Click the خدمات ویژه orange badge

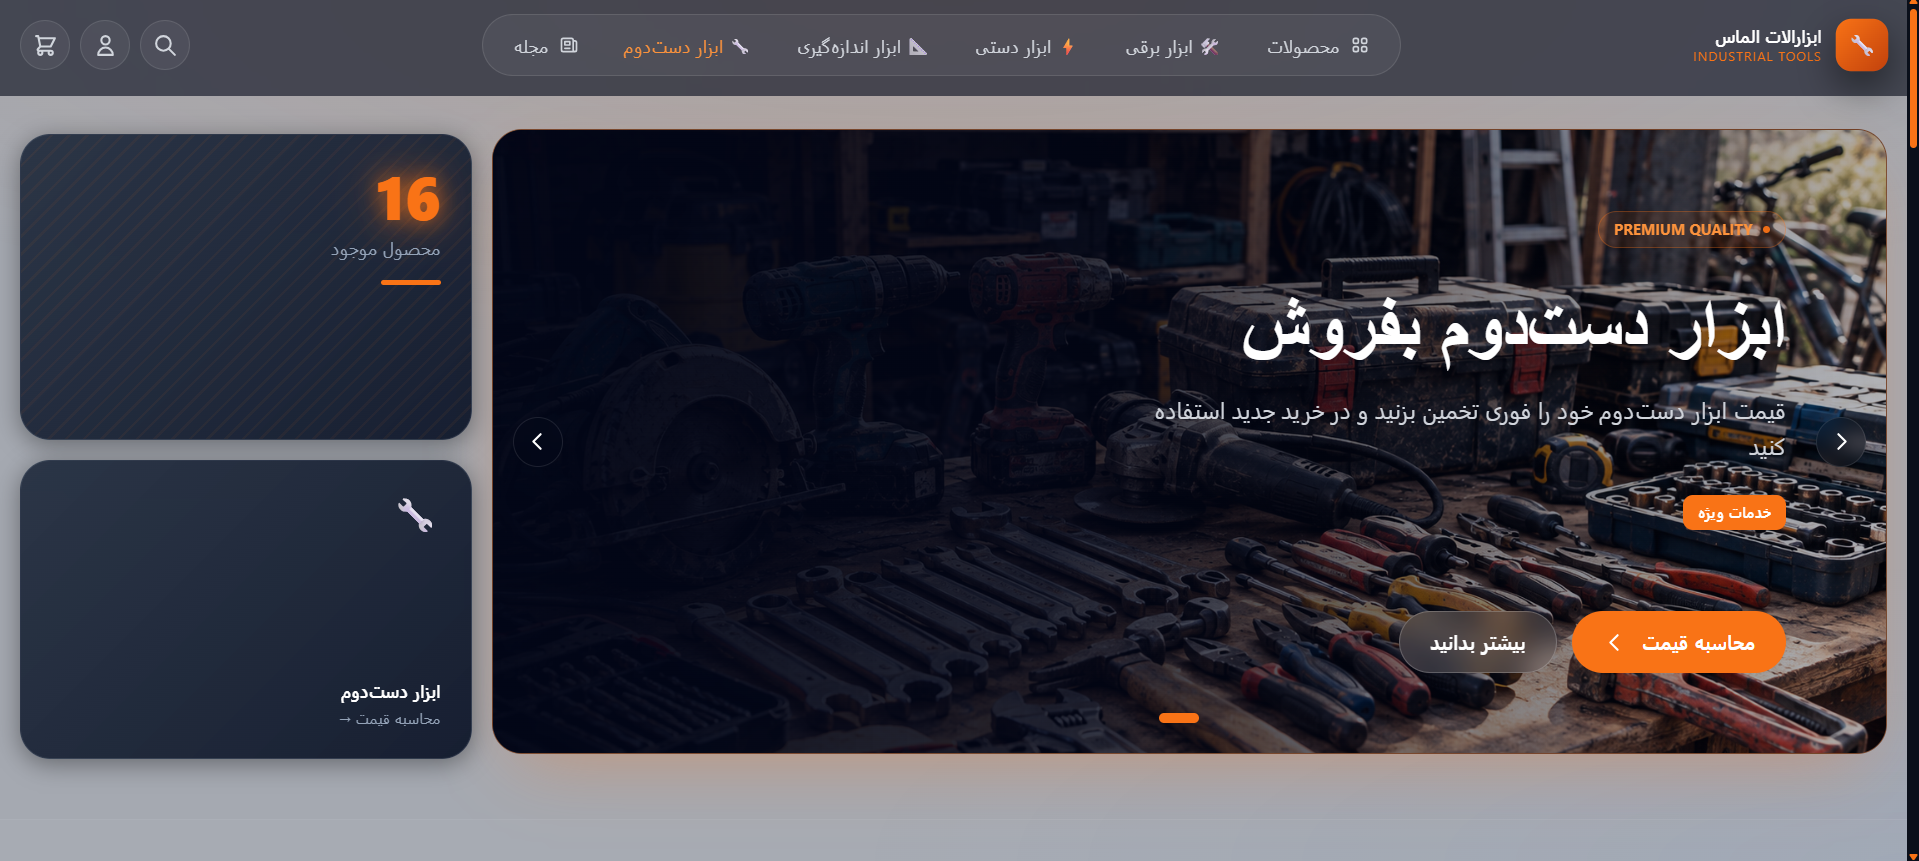[x=1734, y=513]
